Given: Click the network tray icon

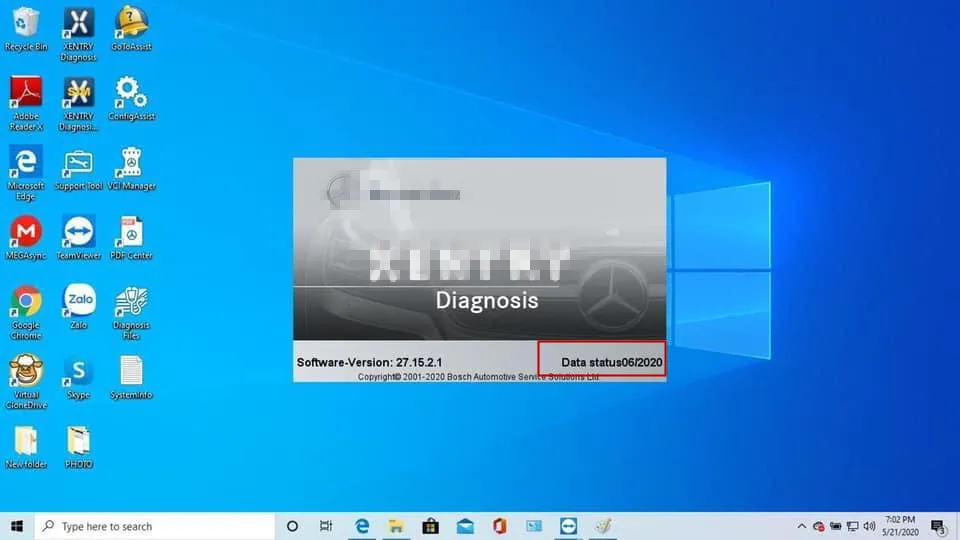Looking at the screenshot, I should click(x=852, y=526).
